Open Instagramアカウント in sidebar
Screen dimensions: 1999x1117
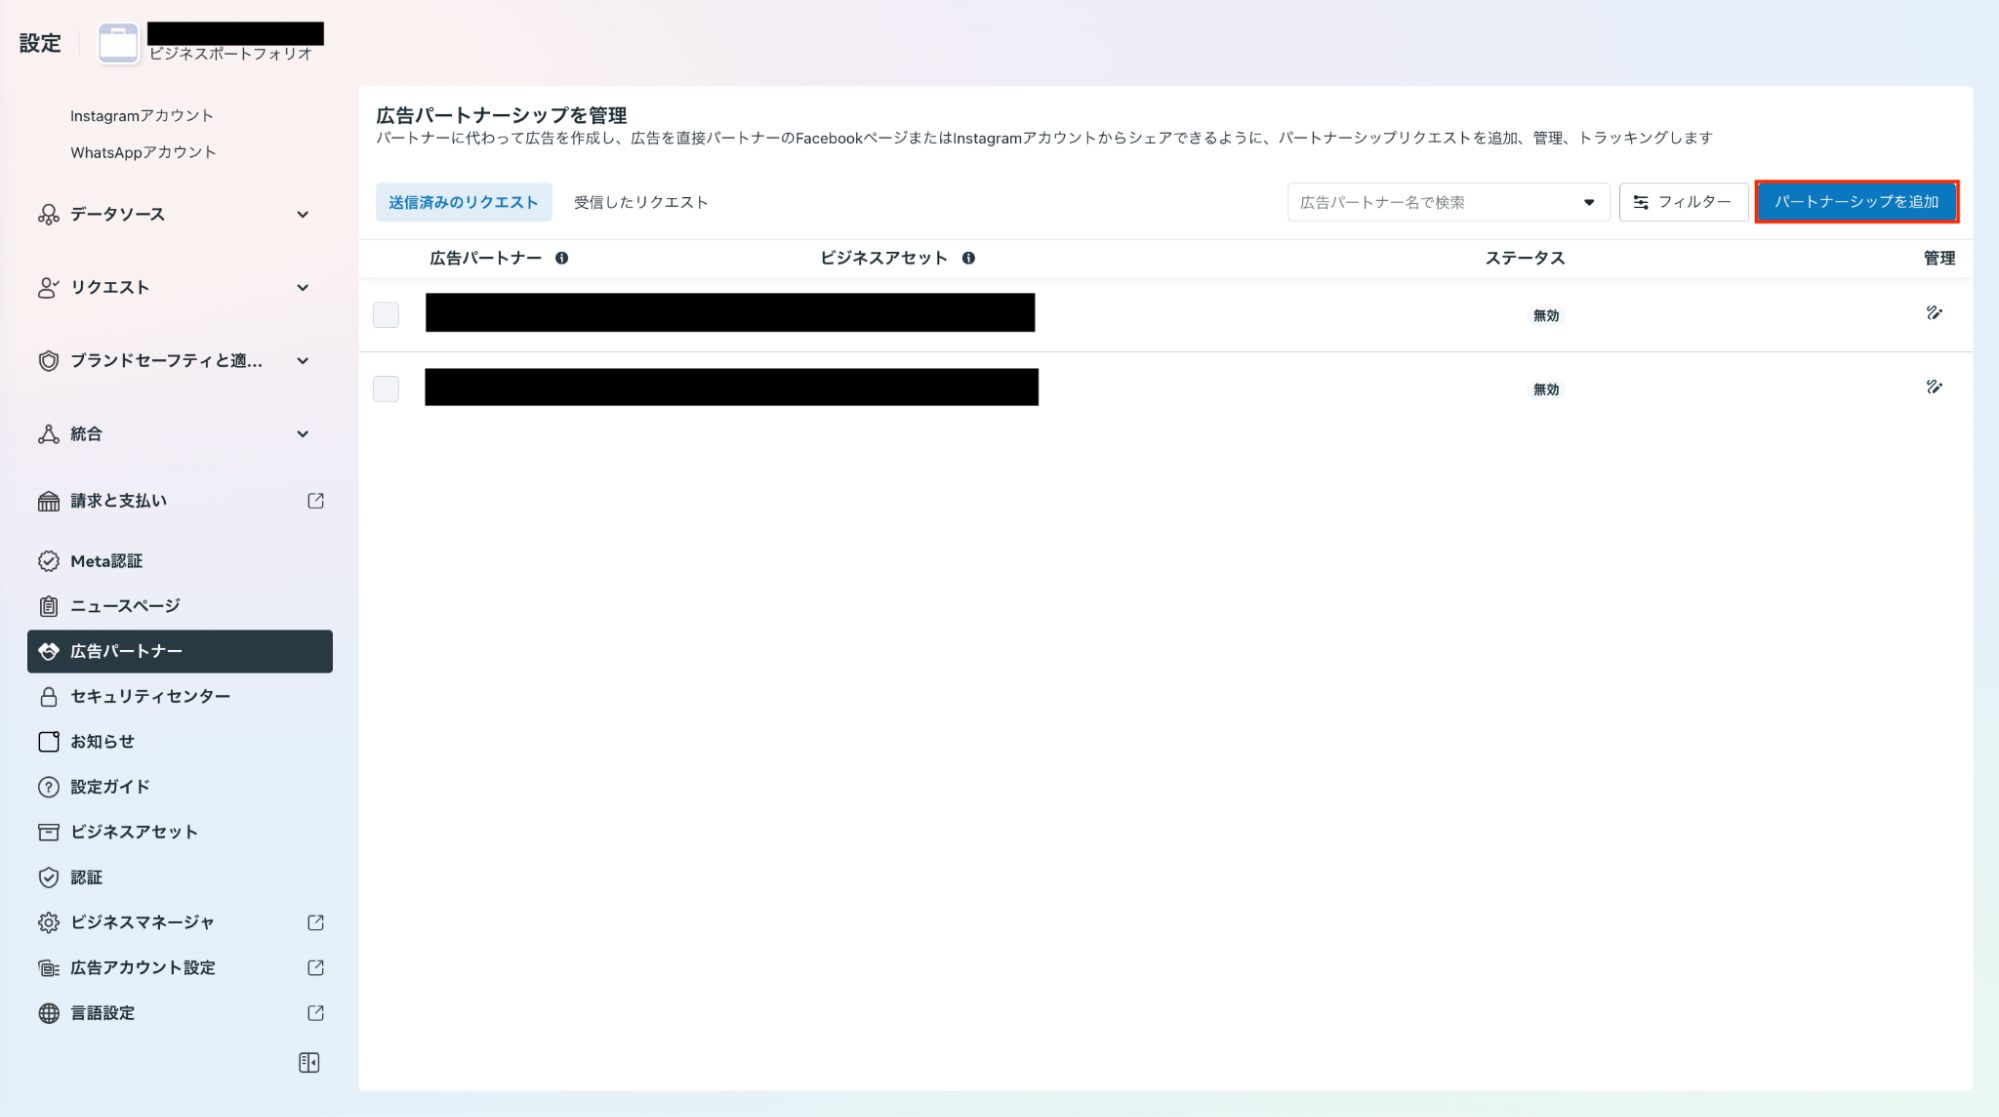click(x=142, y=116)
